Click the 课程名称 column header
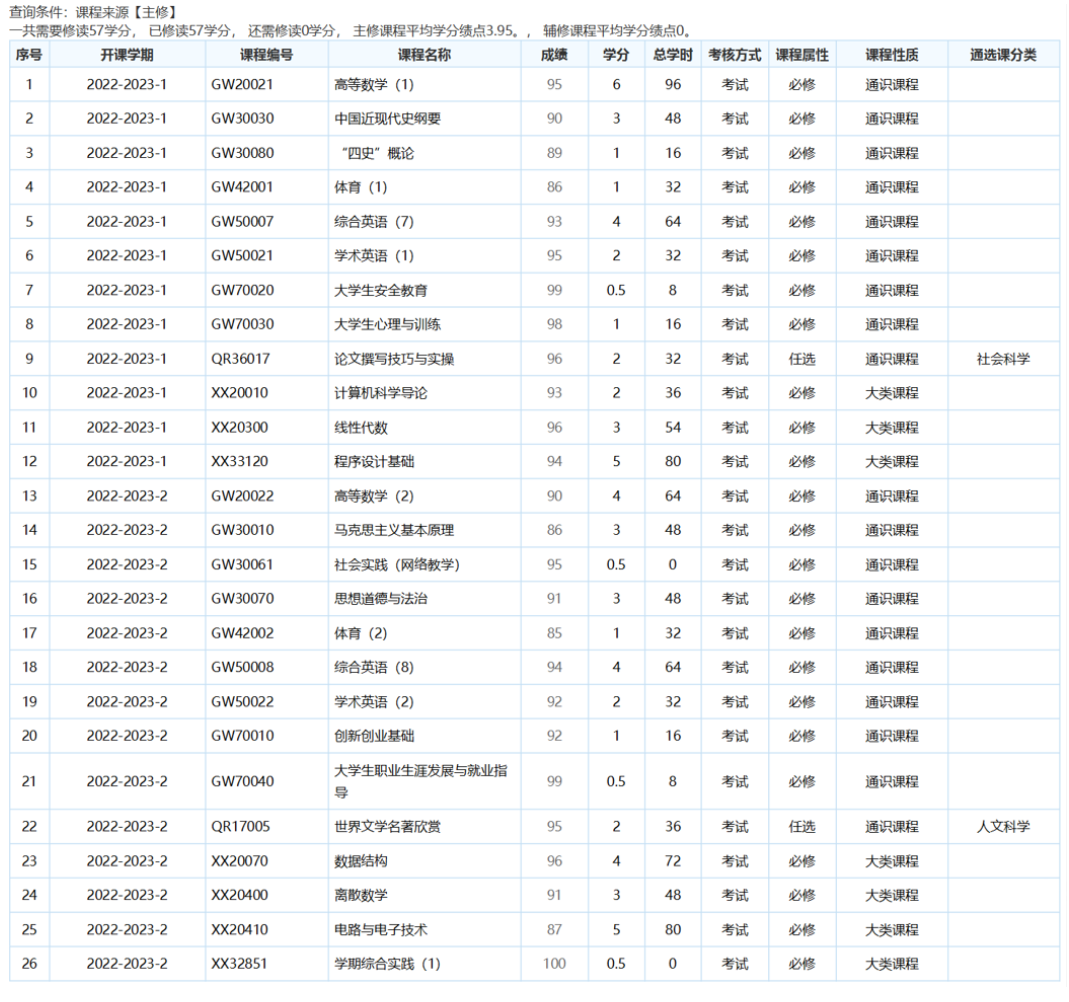This screenshot has height=1002, width=1069. [x=424, y=55]
